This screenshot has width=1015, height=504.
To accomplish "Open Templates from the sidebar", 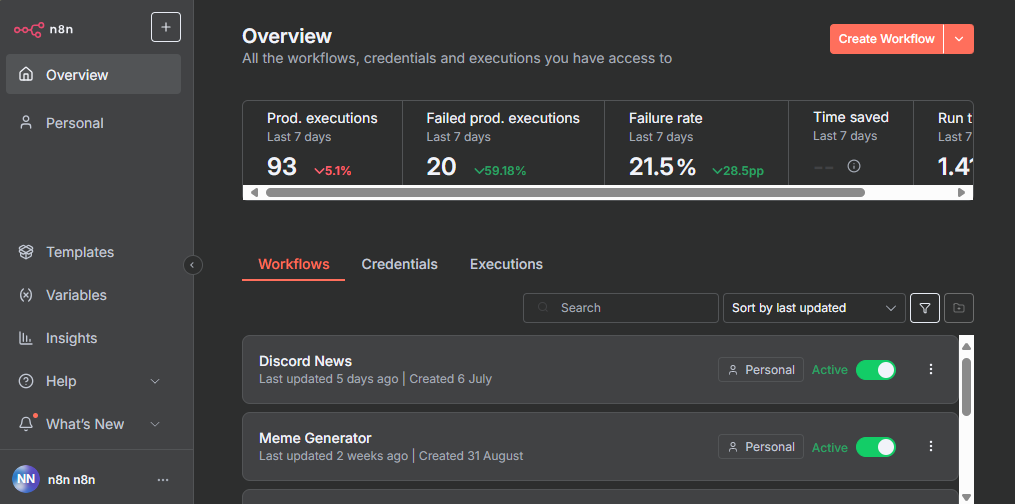I will click(80, 252).
